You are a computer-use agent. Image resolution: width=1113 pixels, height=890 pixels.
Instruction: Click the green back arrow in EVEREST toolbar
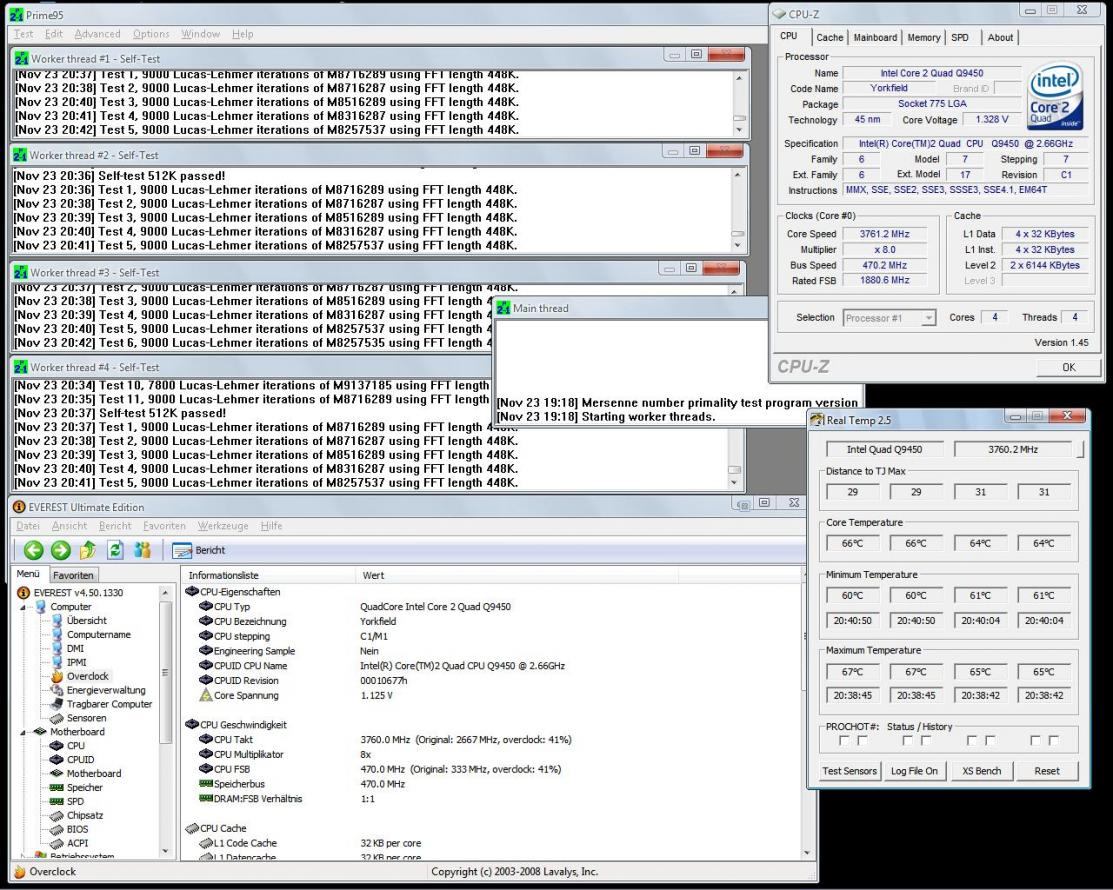pos(33,550)
